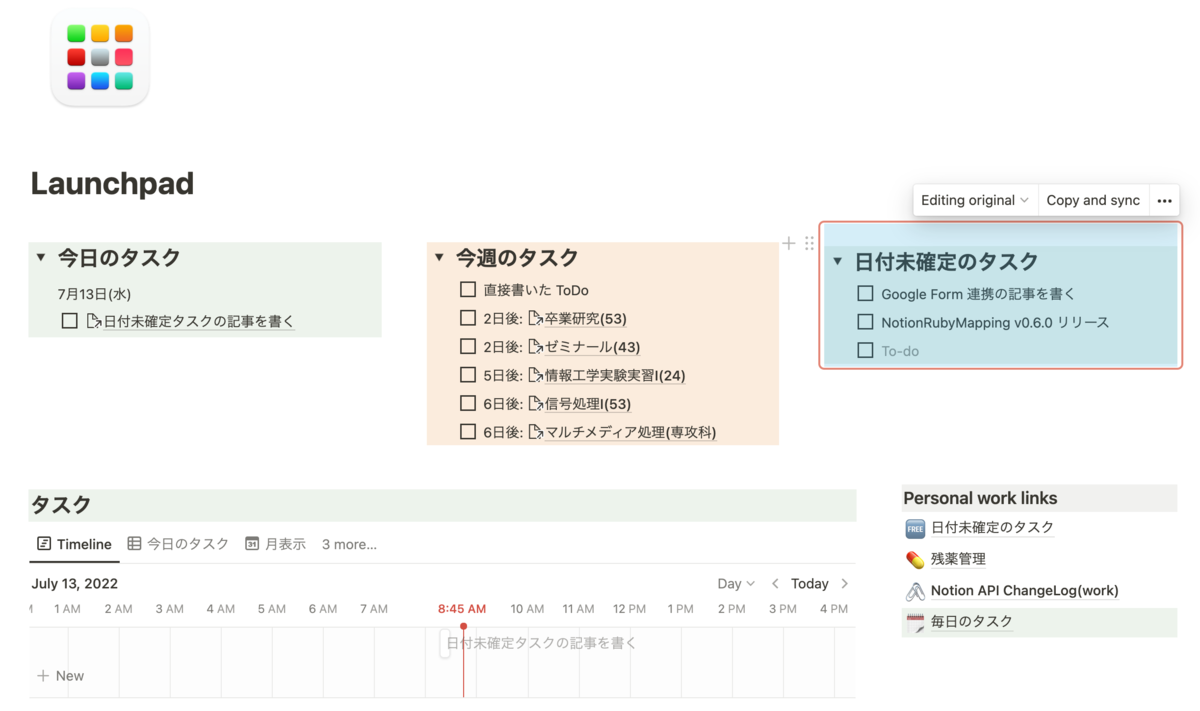
Task: Switch to the 今日のタスク view tab
Action: pyautogui.click(x=178, y=544)
